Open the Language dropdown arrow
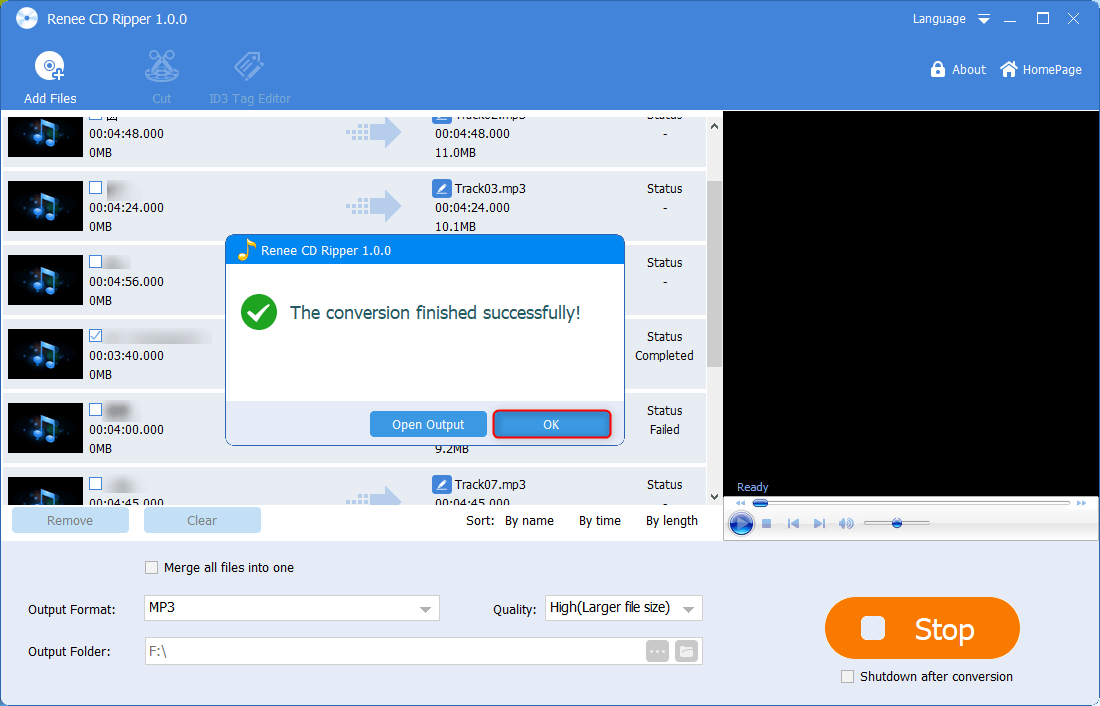 [984, 20]
